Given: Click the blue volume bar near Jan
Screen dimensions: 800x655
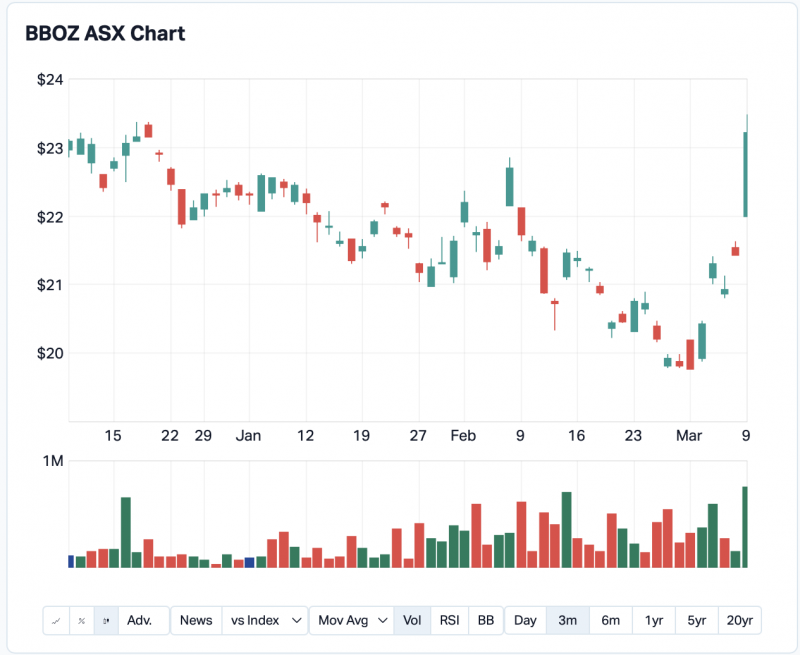Looking at the screenshot, I should (x=250, y=562).
